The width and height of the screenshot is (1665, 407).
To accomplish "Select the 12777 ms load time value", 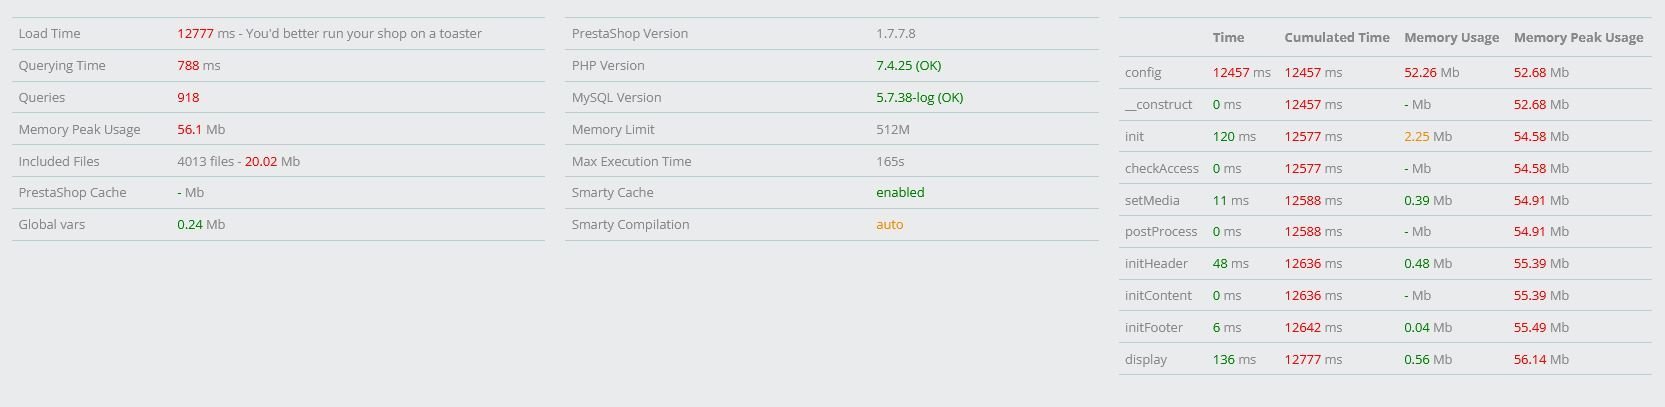I will coord(206,33).
